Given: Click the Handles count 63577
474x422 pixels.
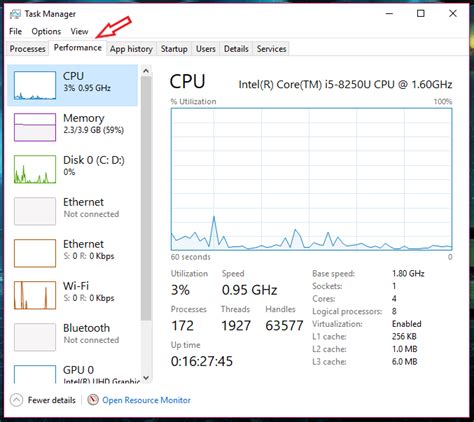Looking at the screenshot, I should (284, 326).
